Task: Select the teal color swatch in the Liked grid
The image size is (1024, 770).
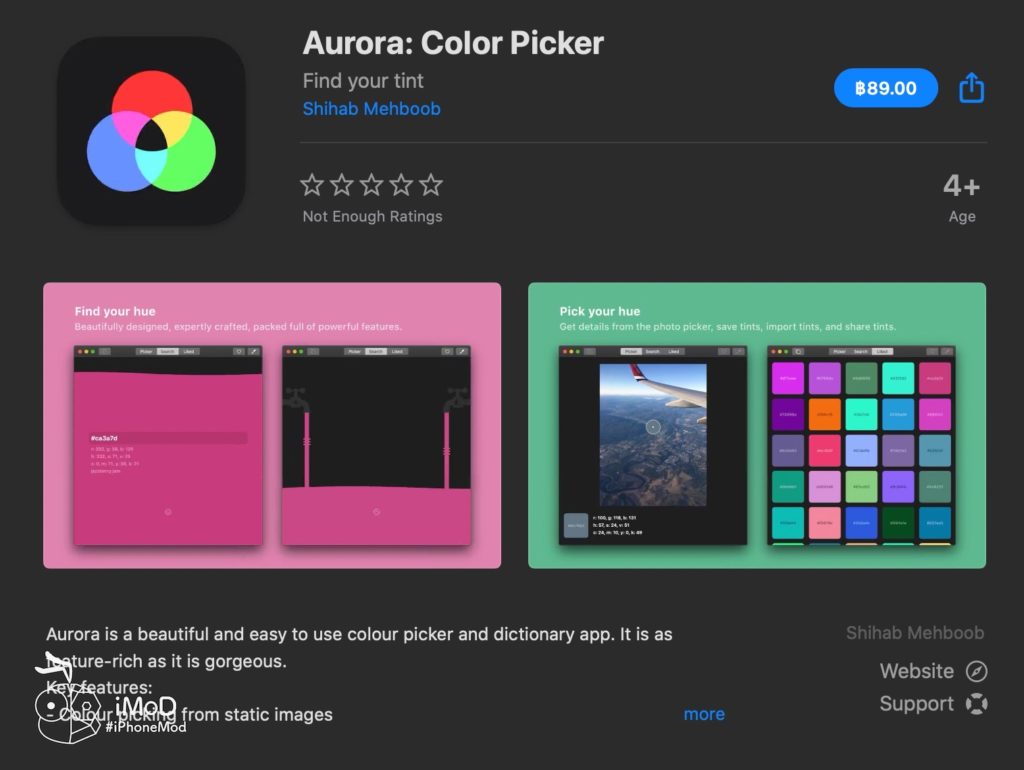Action: pos(899,379)
